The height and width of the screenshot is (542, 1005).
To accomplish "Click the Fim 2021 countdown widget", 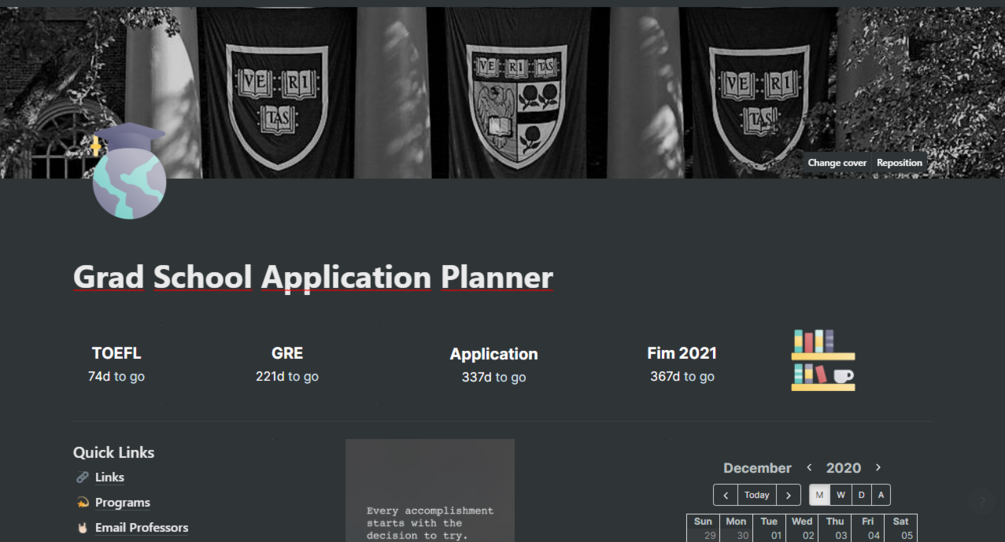I will tap(682, 364).
